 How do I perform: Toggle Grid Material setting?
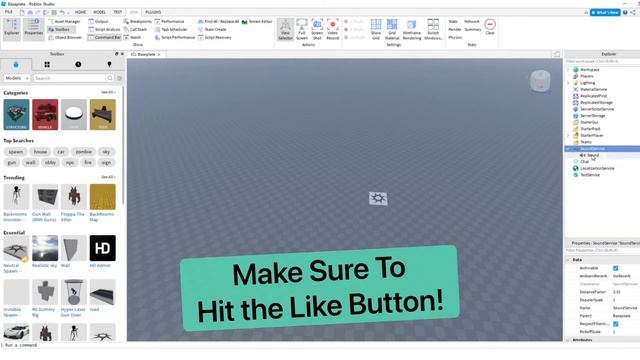coord(392,29)
